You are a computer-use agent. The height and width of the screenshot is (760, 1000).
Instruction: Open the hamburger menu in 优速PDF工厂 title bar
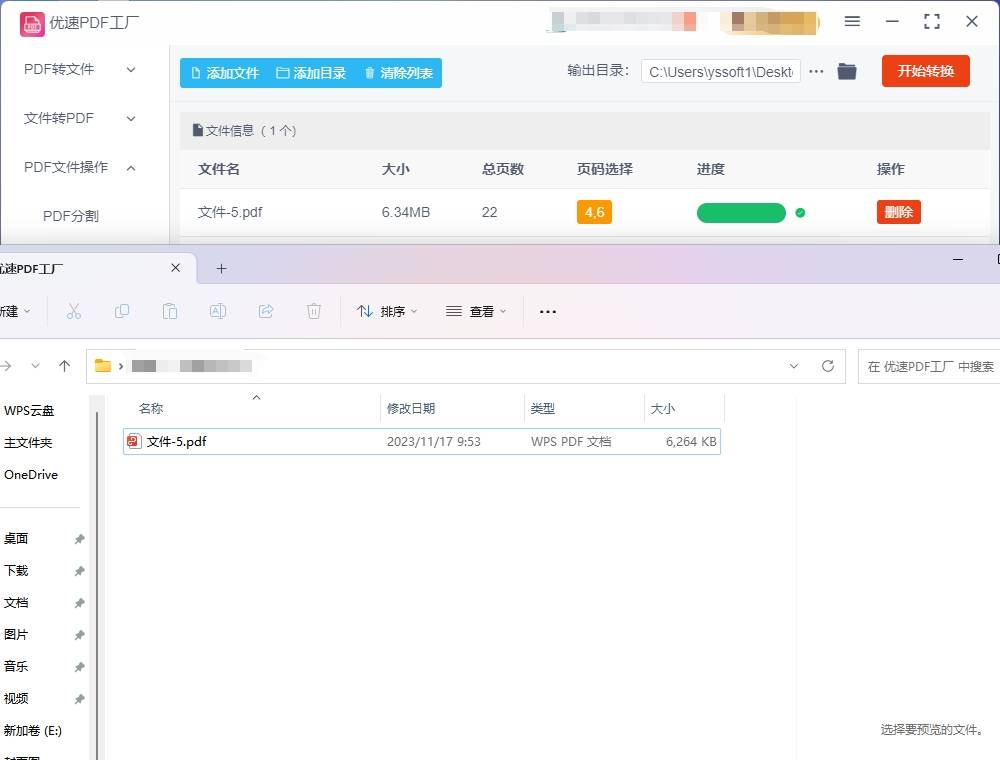coord(852,22)
